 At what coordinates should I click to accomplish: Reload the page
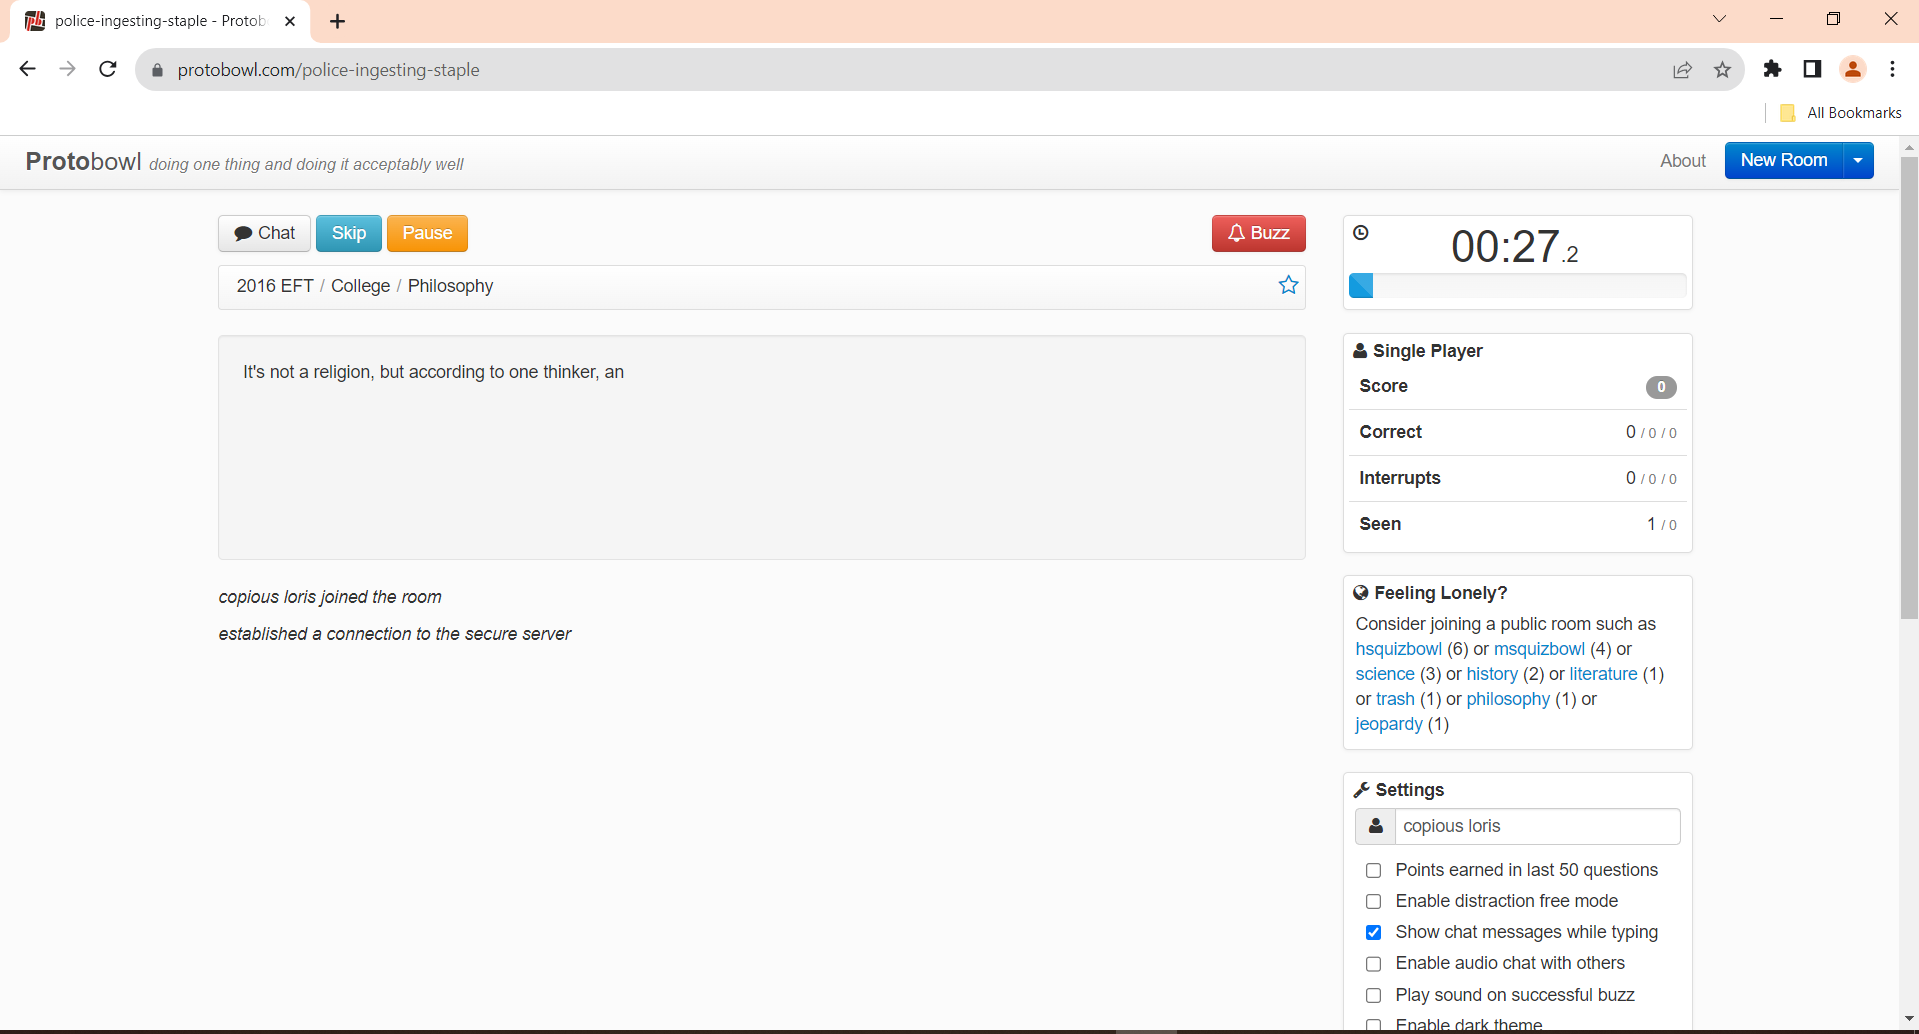click(x=108, y=69)
